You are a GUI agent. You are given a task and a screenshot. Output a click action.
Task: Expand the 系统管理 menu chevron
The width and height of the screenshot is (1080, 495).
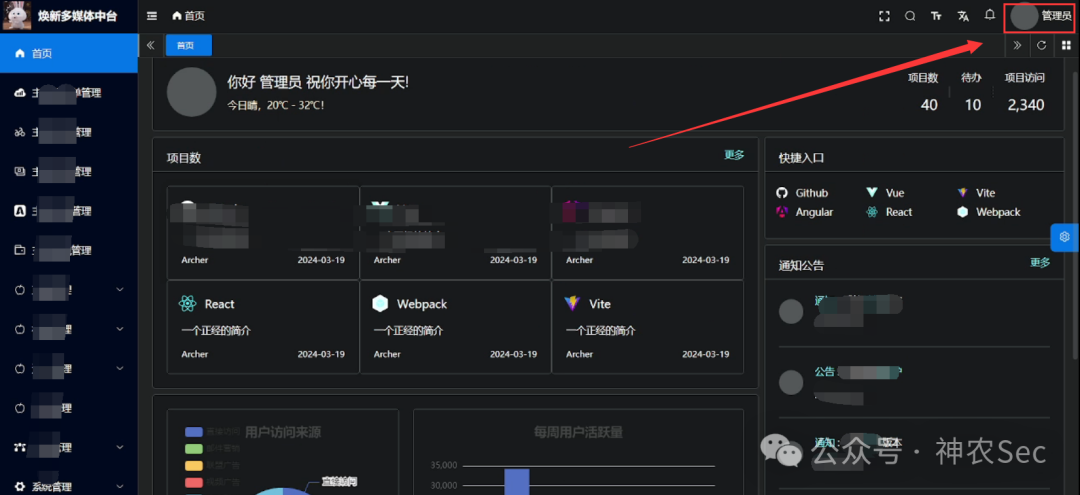pyautogui.click(x=120, y=487)
